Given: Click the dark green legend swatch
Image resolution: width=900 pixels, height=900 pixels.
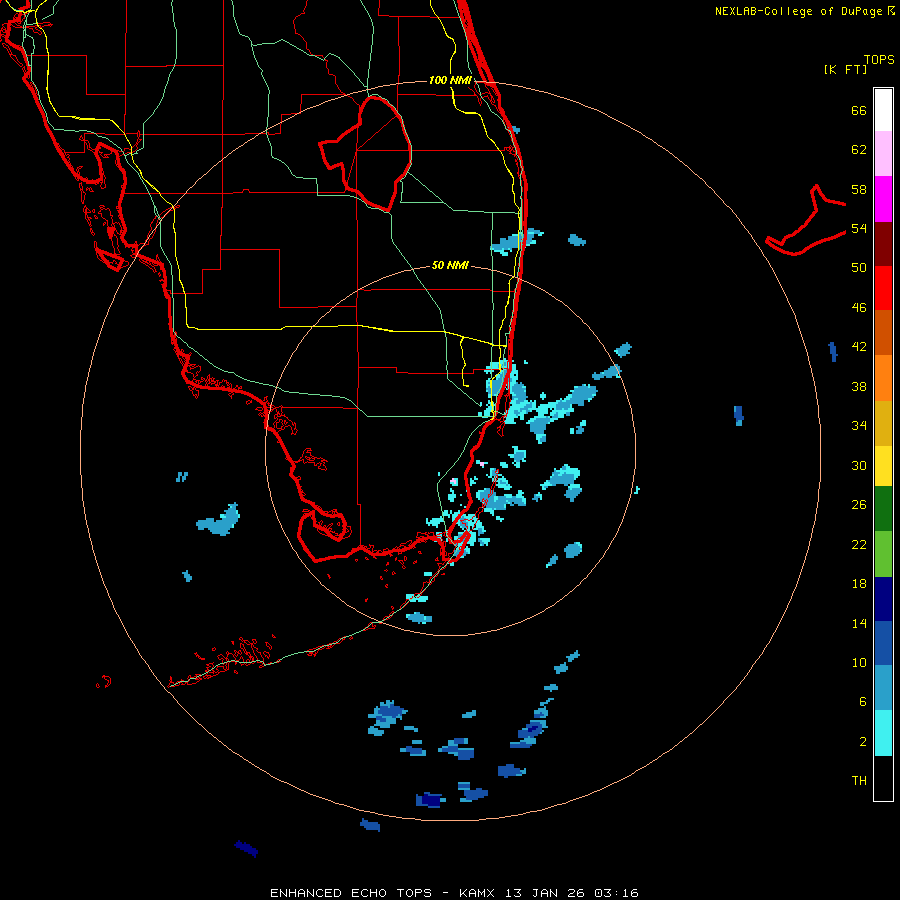Looking at the screenshot, I should tap(883, 509).
